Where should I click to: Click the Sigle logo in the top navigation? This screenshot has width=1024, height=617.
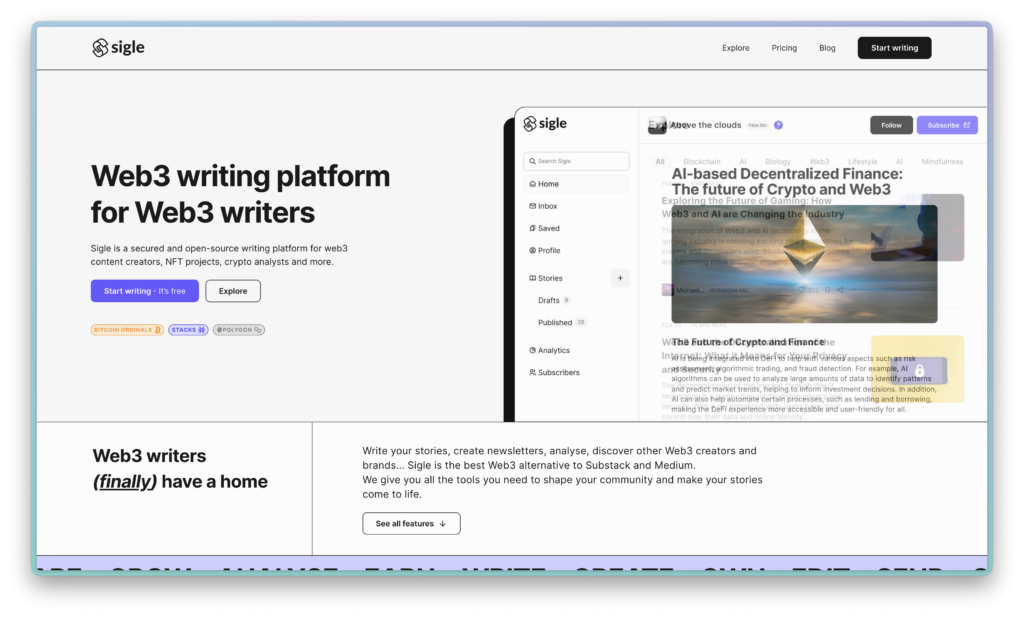coord(118,48)
